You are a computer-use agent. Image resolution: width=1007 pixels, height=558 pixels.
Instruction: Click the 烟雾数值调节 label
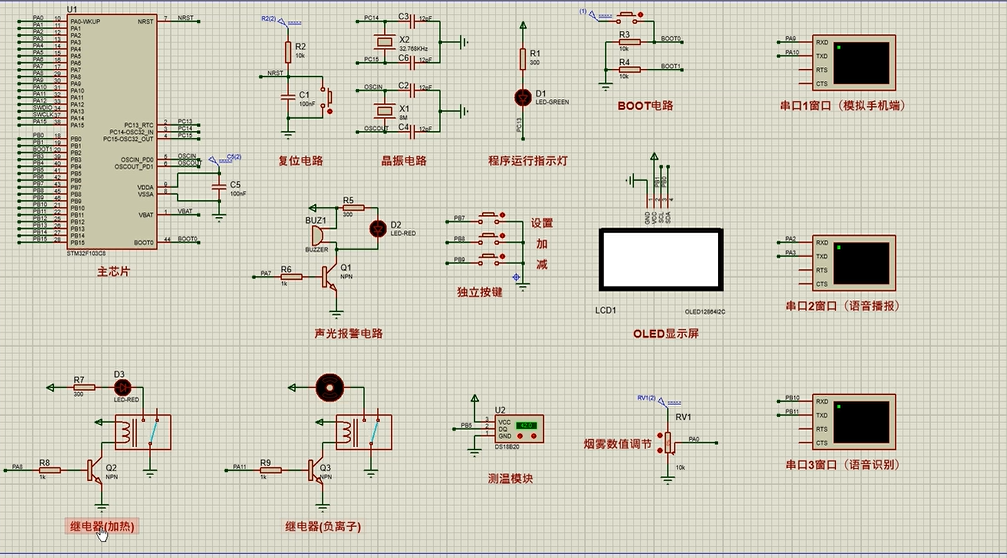[x=617, y=444]
